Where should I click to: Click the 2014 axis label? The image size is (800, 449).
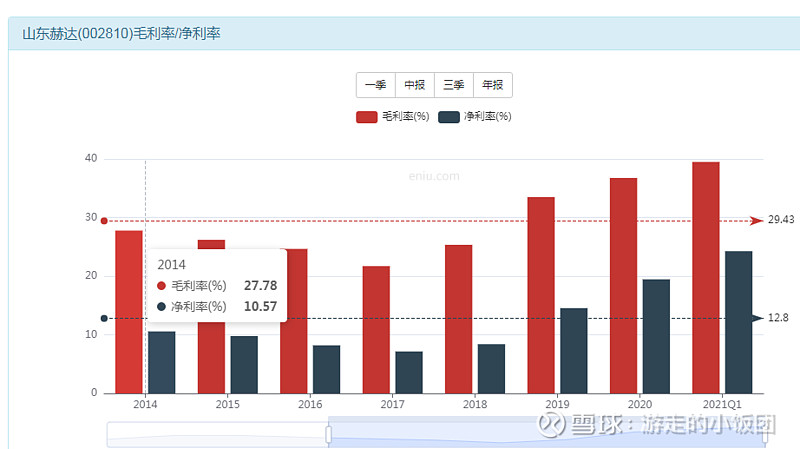145,404
